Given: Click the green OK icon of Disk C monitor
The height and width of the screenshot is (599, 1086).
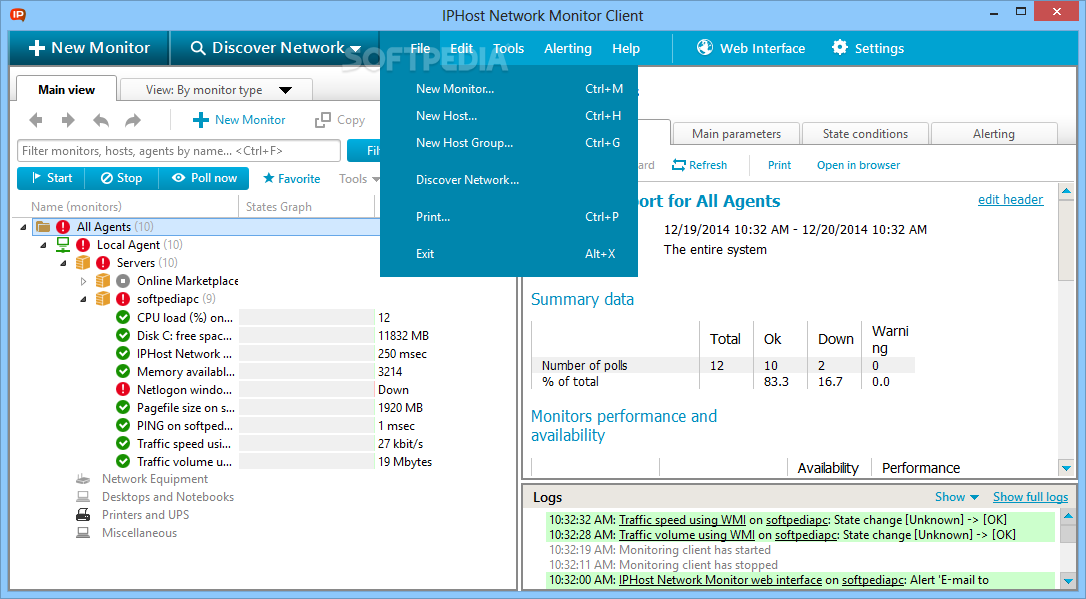Looking at the screenshot, I should coord(123,335).
